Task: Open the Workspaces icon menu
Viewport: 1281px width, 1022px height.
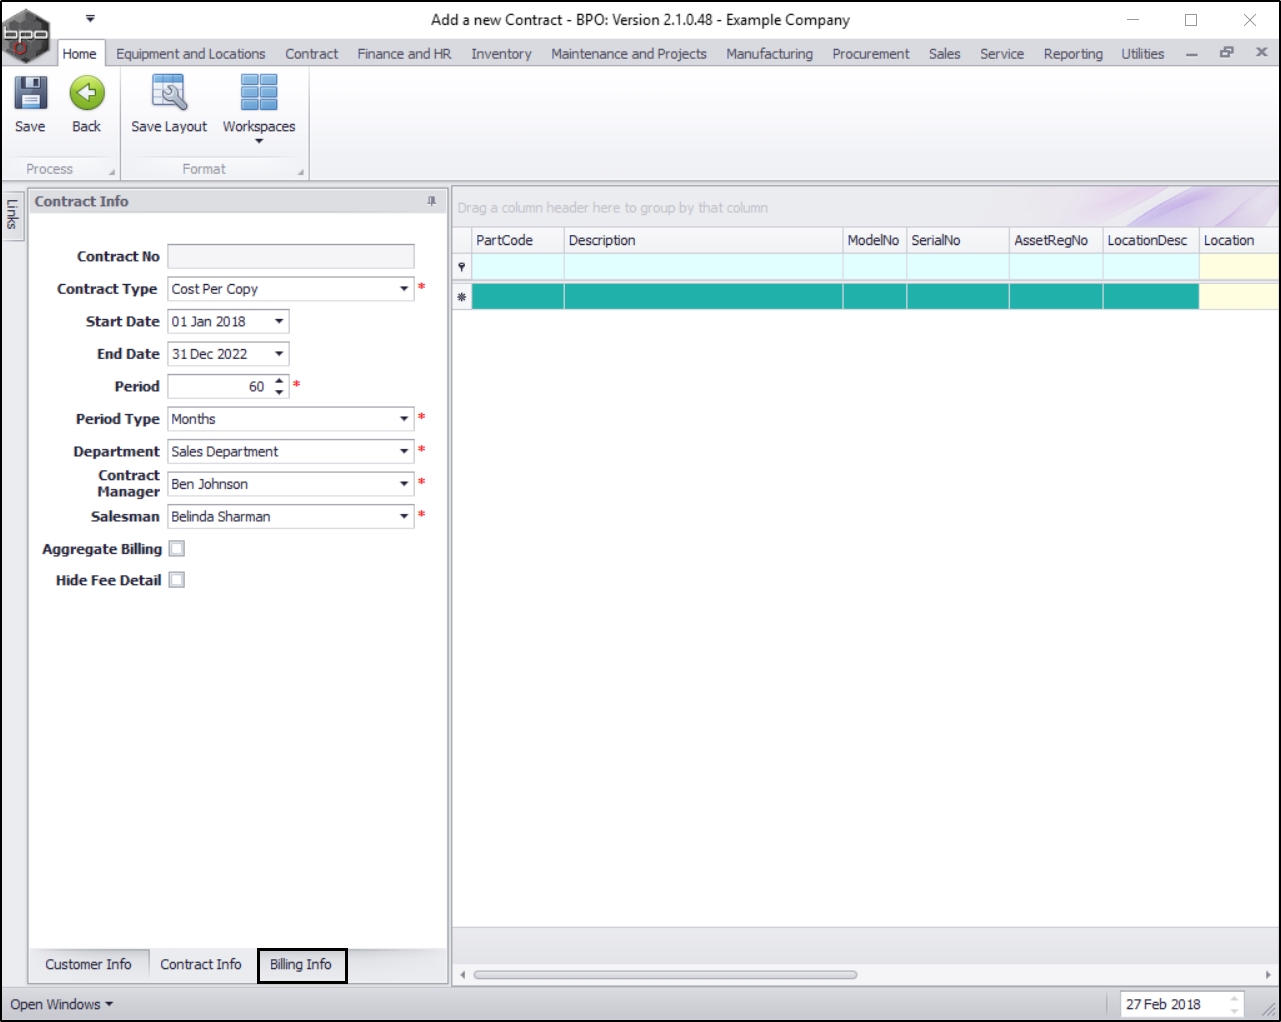Action: pos(259,93)
